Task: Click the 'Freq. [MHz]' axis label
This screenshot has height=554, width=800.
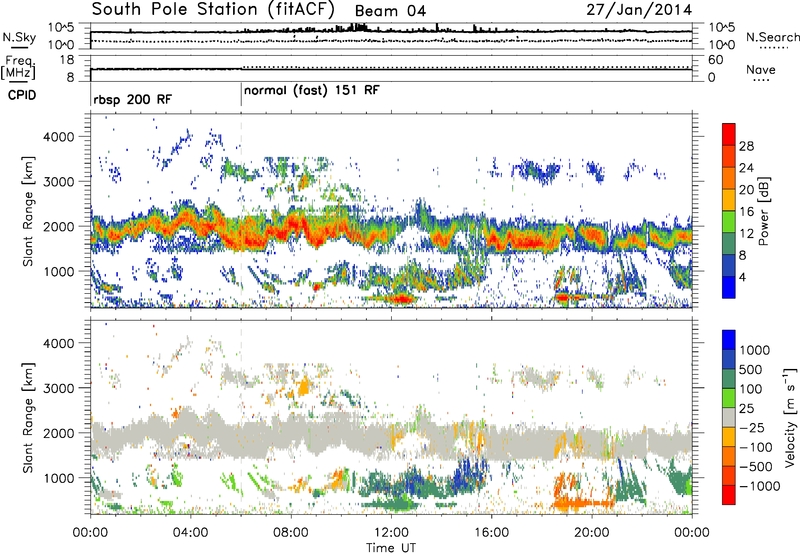Action: click(x=19, y=68)
